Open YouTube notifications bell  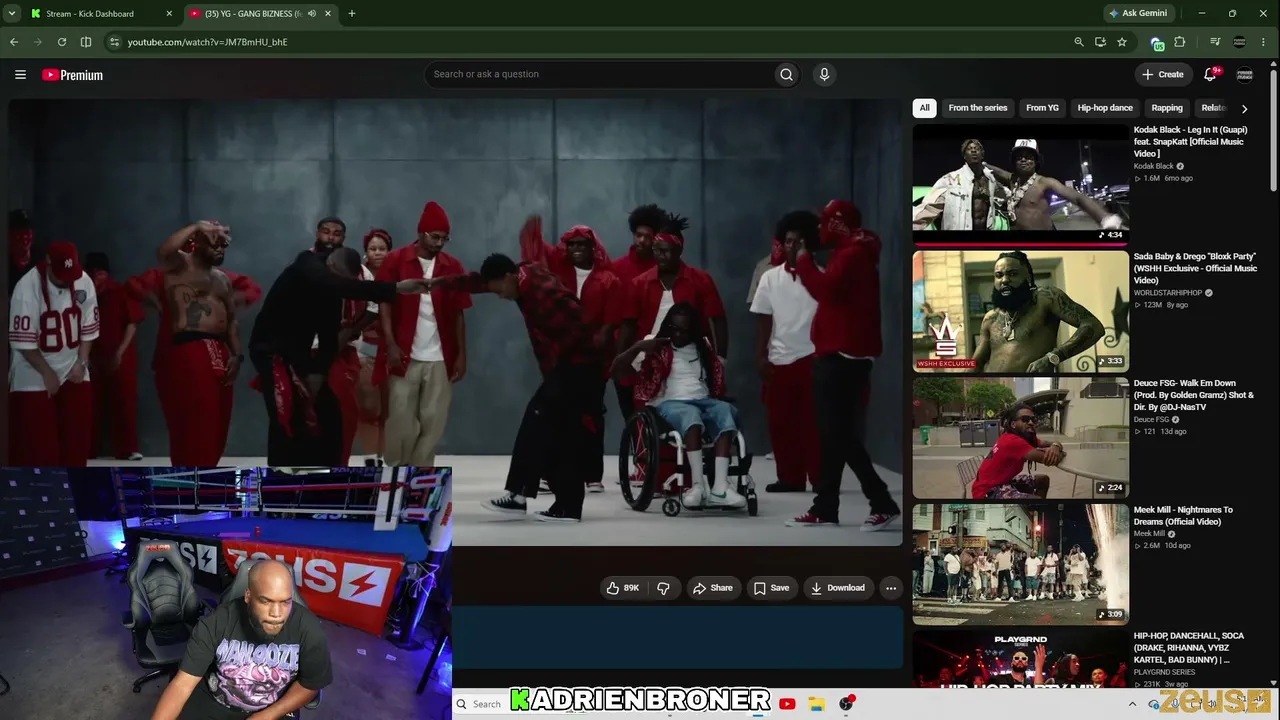click(x=1210, y=74)
